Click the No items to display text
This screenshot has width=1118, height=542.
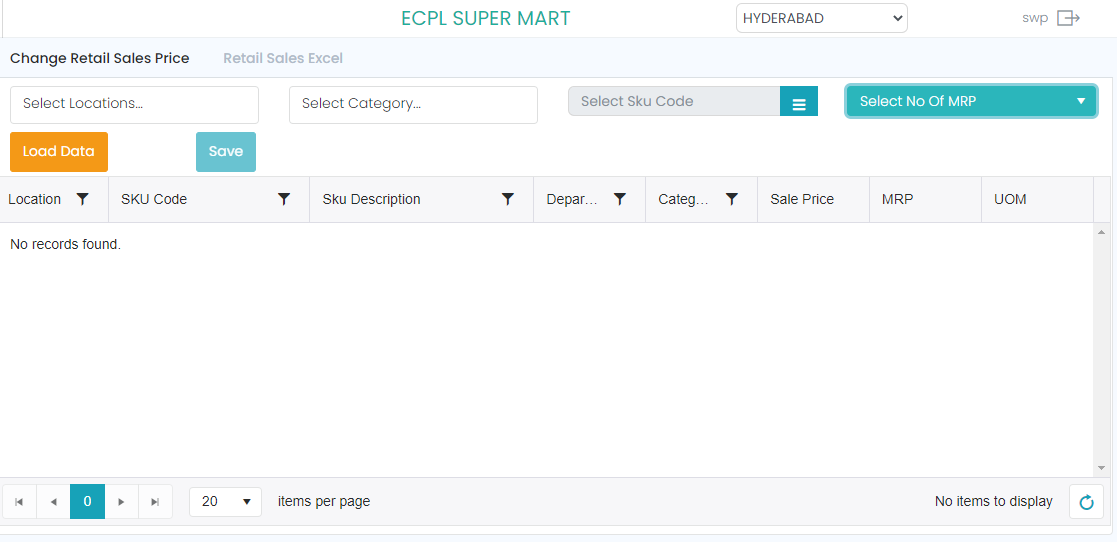(993, 502)
